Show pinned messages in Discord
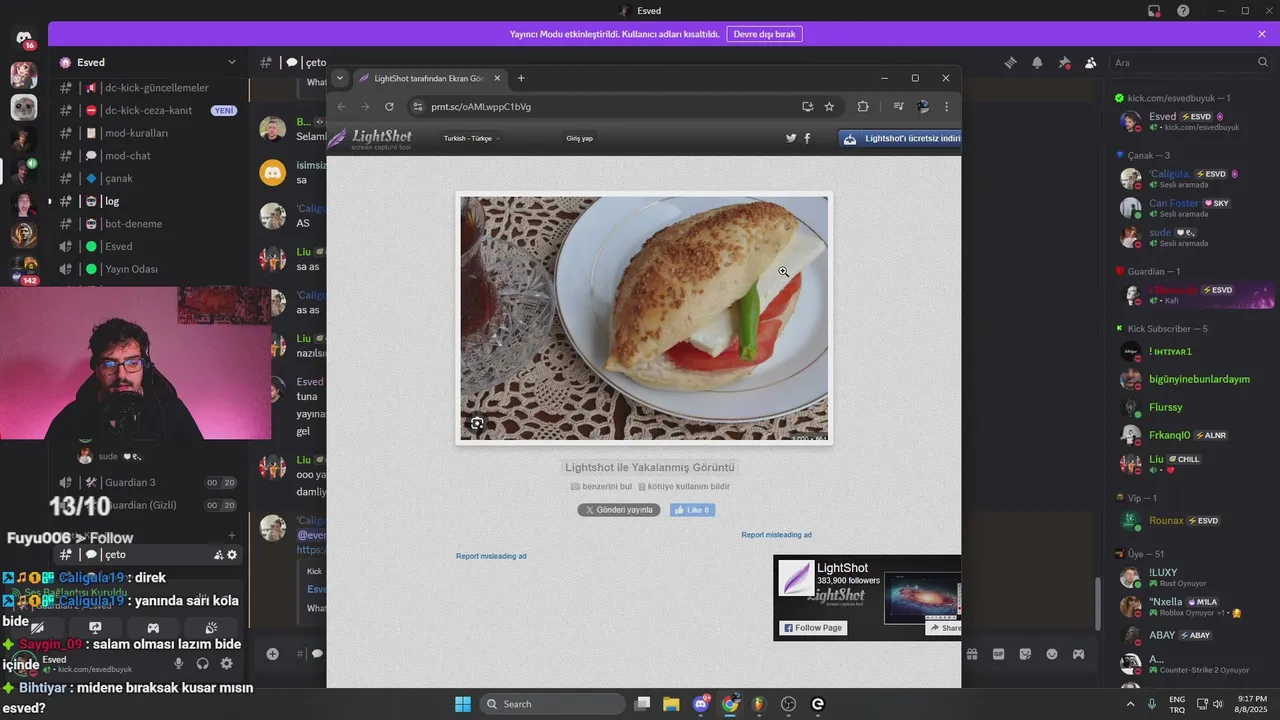The height and width of the screenshot is (720, 1280). click(x=1064, y=62)
